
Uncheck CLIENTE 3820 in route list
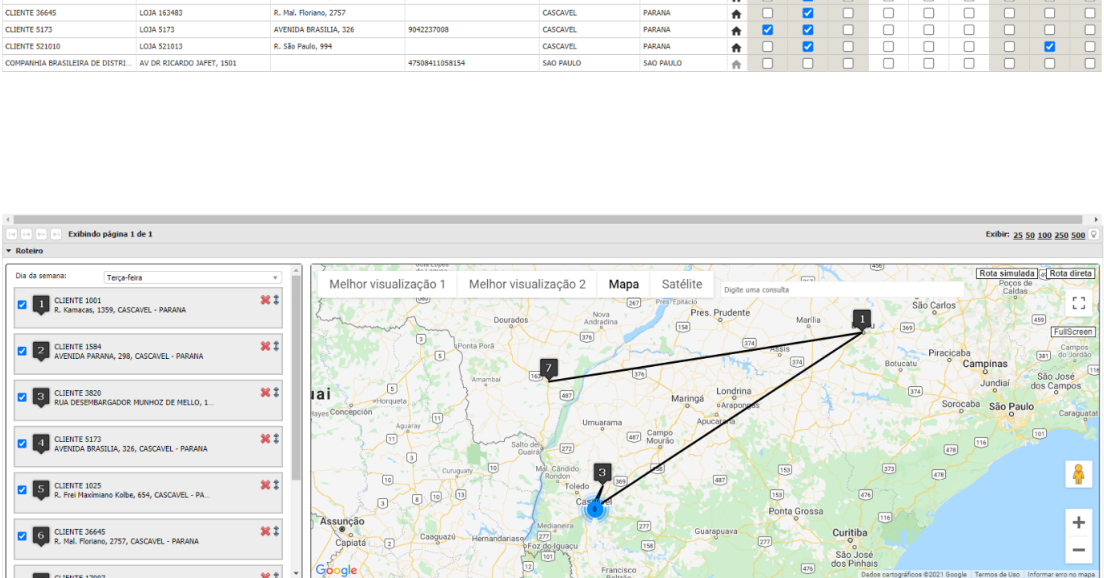coord(22,397)
